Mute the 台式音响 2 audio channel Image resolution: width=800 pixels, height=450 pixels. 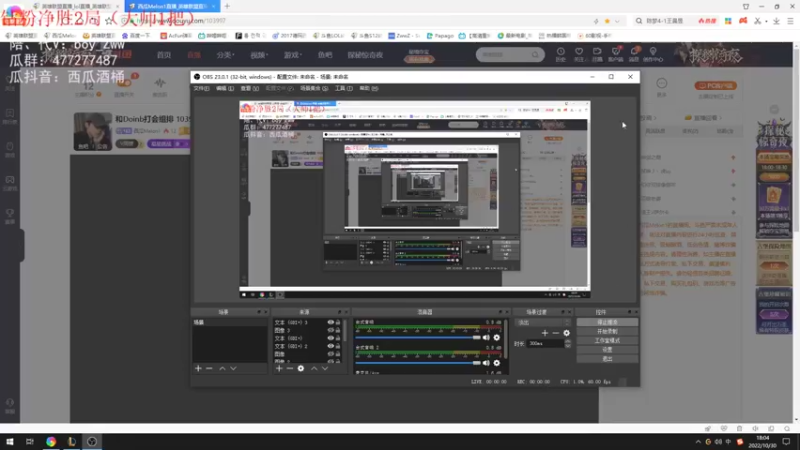coord(486,363)
